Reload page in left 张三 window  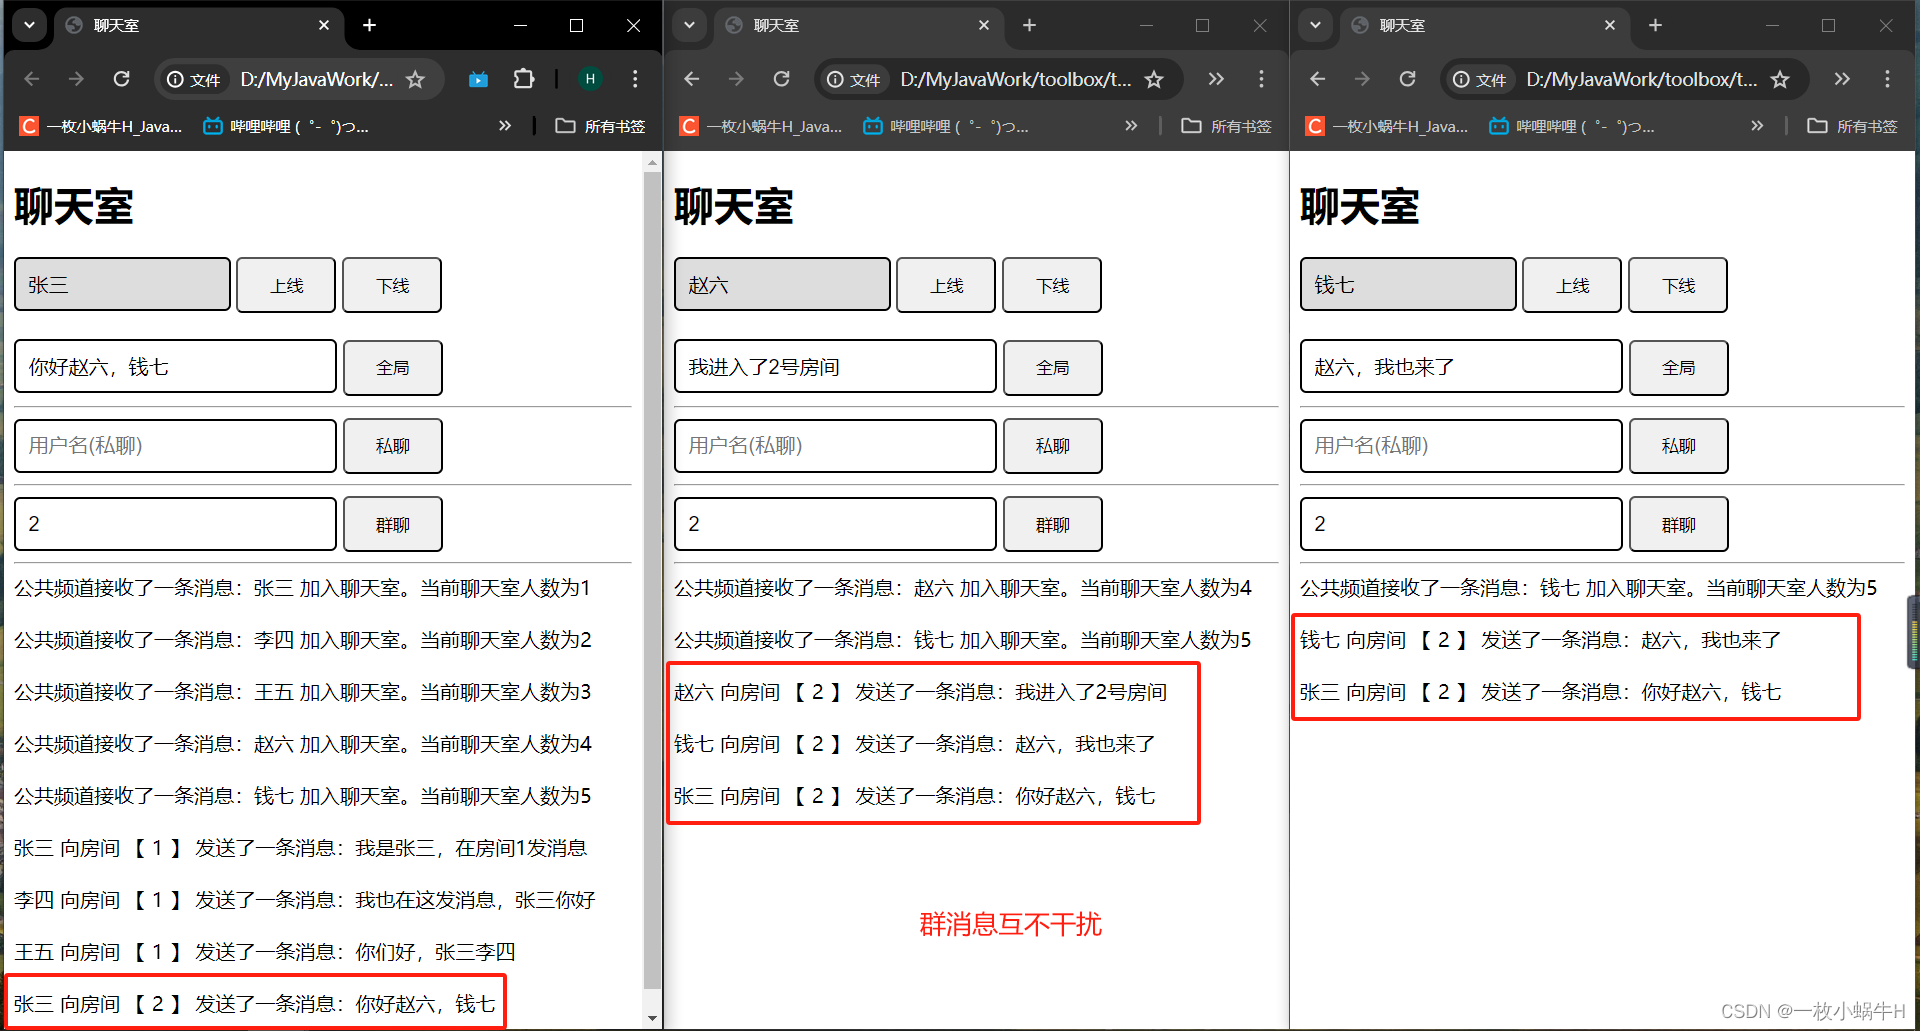click(121, 79)
